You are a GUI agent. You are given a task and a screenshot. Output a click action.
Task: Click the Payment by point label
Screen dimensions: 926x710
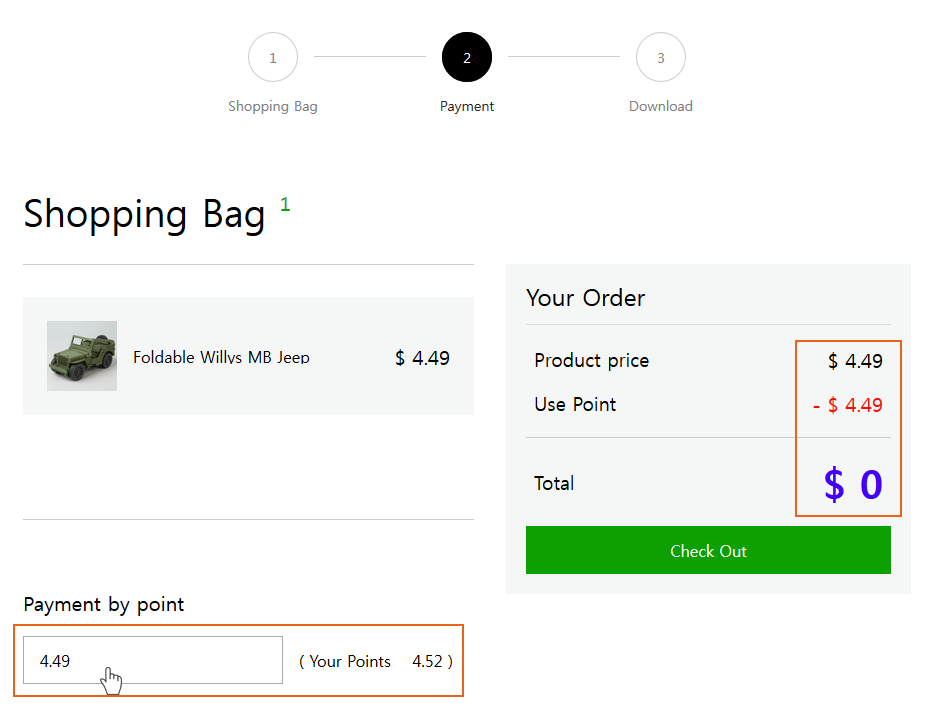coord(104,605)
